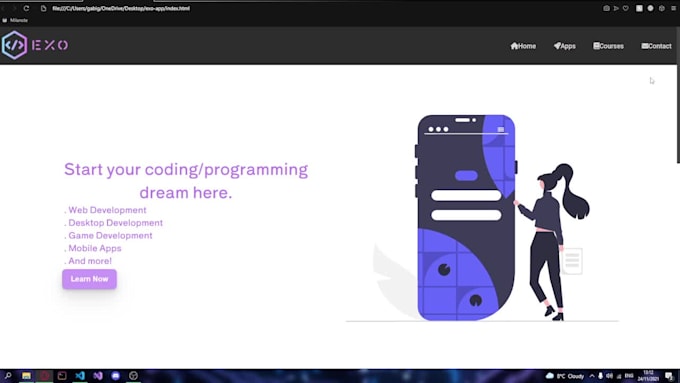Click the 'Desktop Development' list item

[114, 223]
